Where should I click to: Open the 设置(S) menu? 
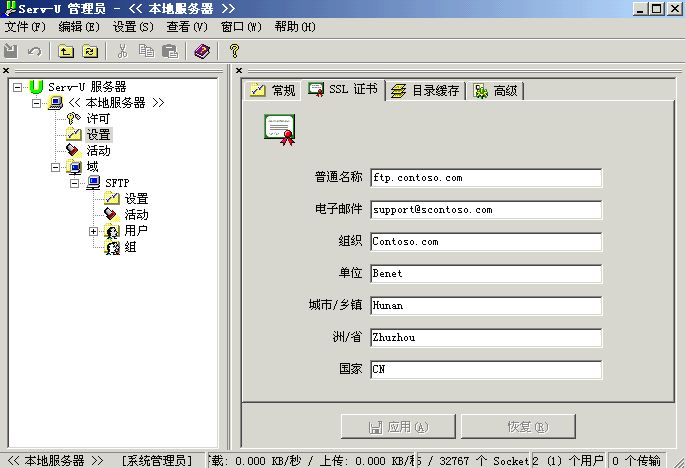133,27
